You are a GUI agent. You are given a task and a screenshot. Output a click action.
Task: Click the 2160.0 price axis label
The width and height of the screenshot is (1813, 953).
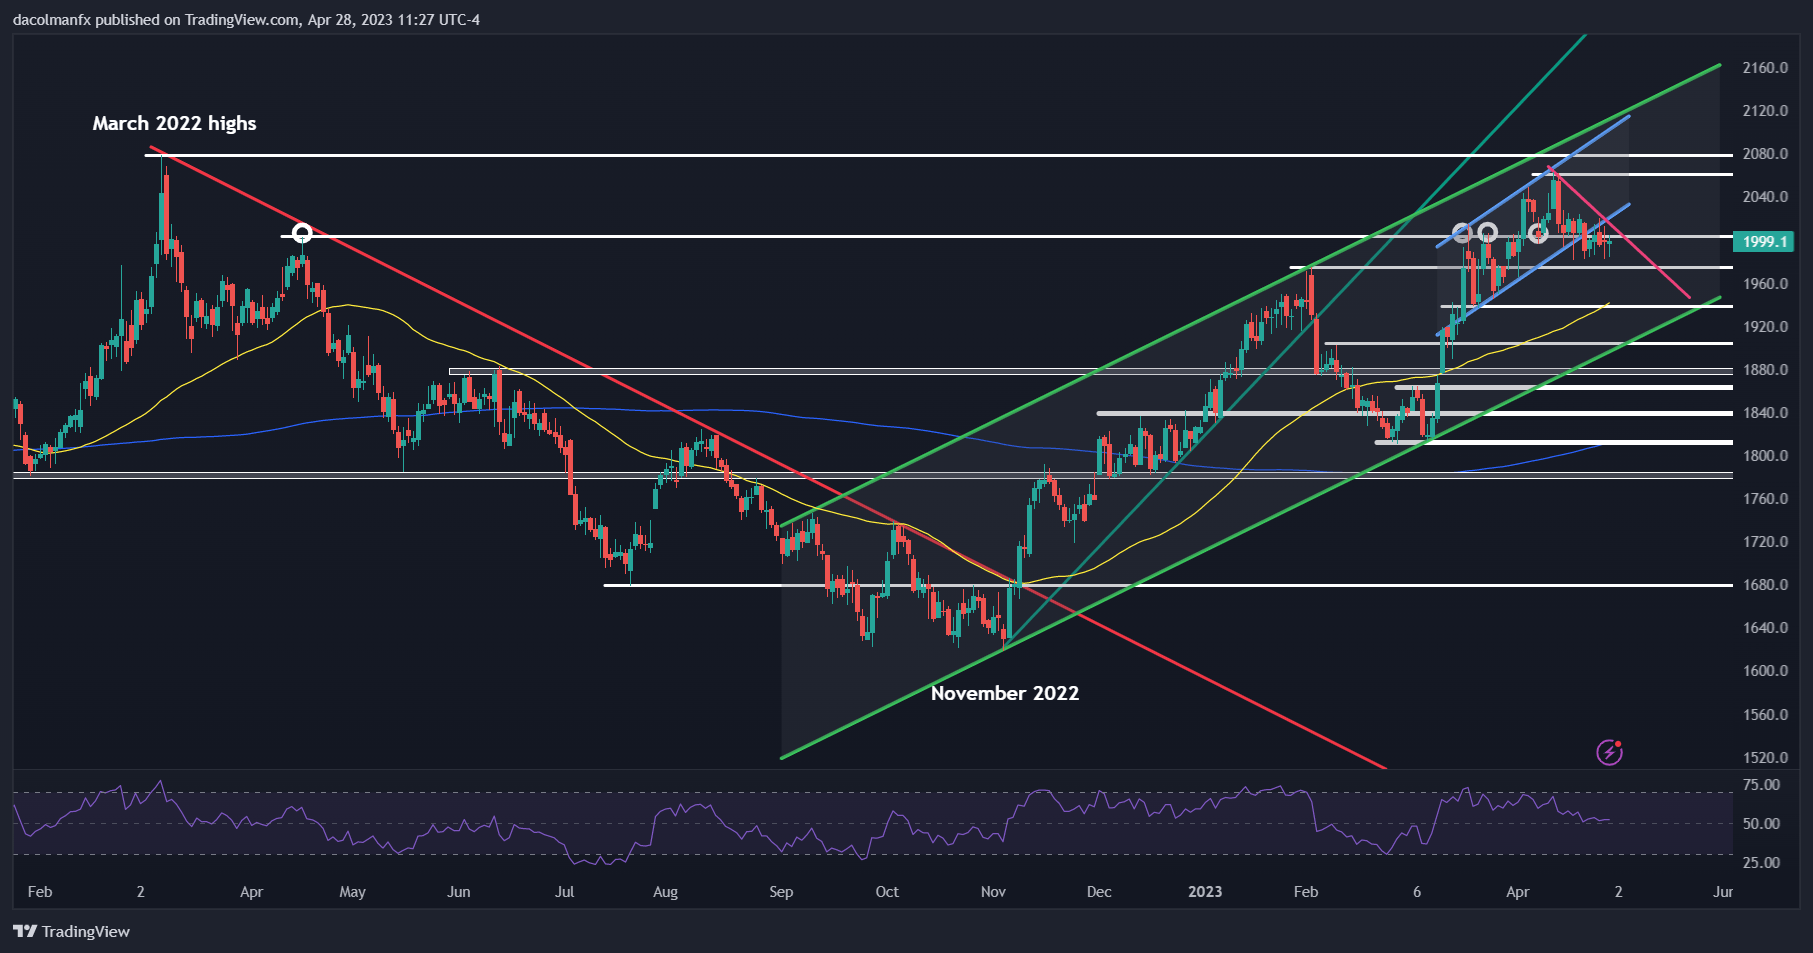click(1765, 68)
